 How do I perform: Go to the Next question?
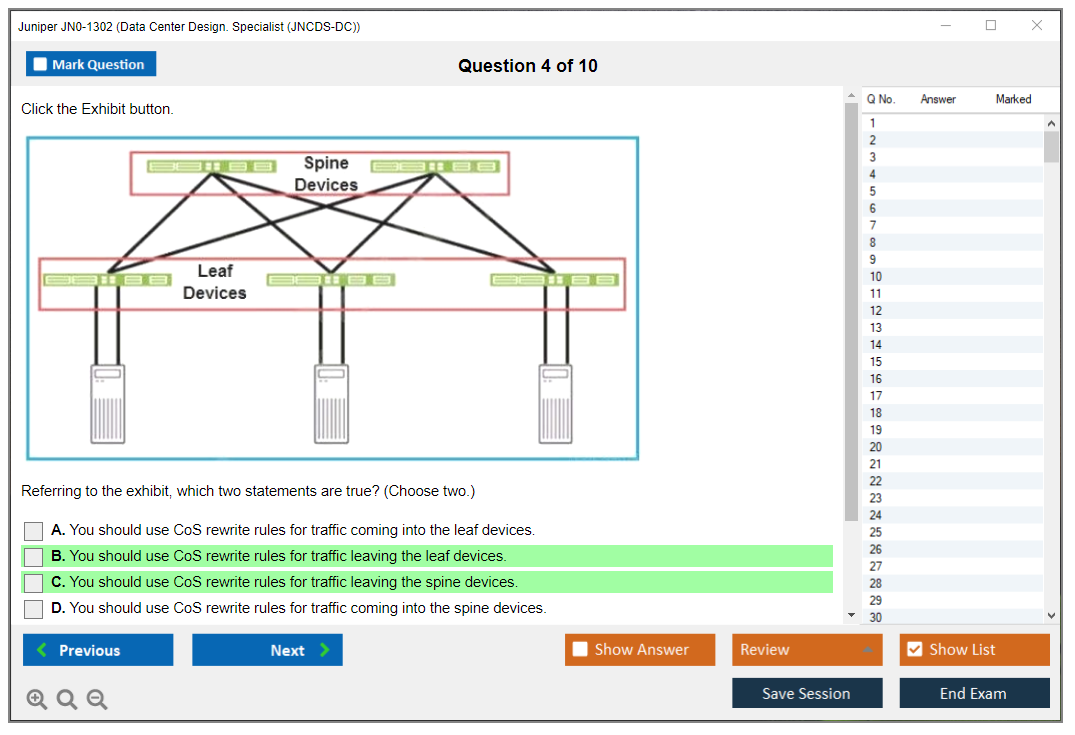click(x=267, y=650)
